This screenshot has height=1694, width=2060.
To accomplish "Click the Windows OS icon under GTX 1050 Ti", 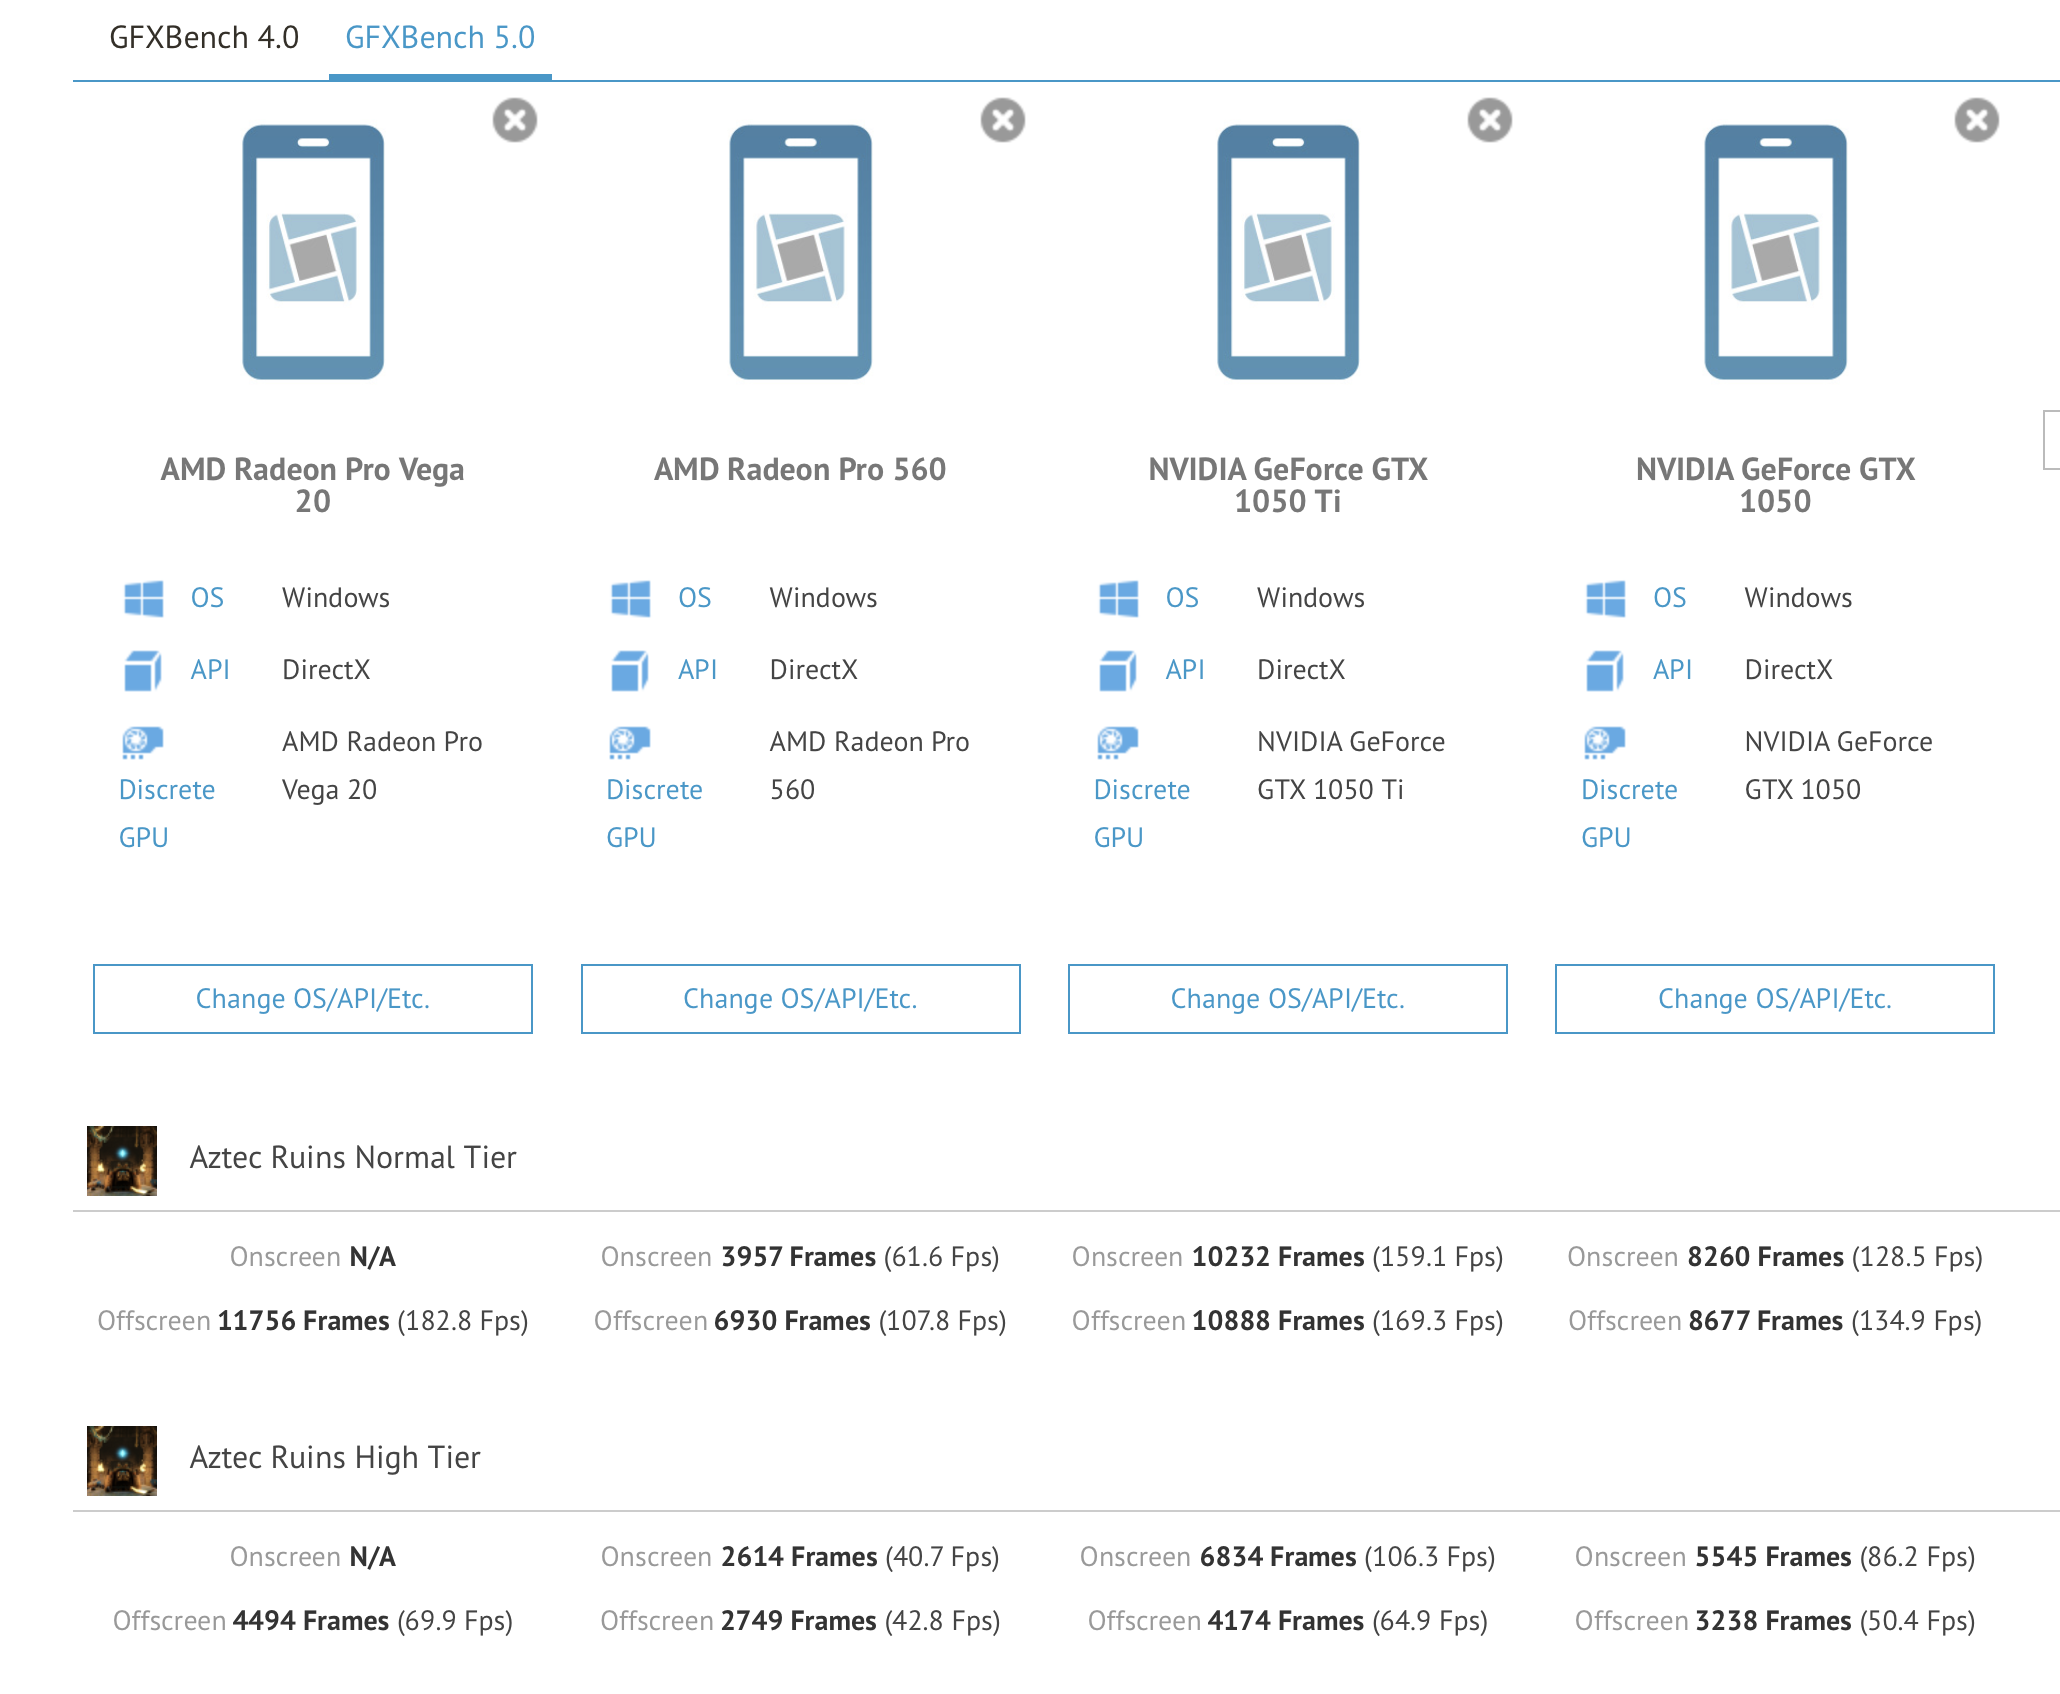I will coord(1119,598).
